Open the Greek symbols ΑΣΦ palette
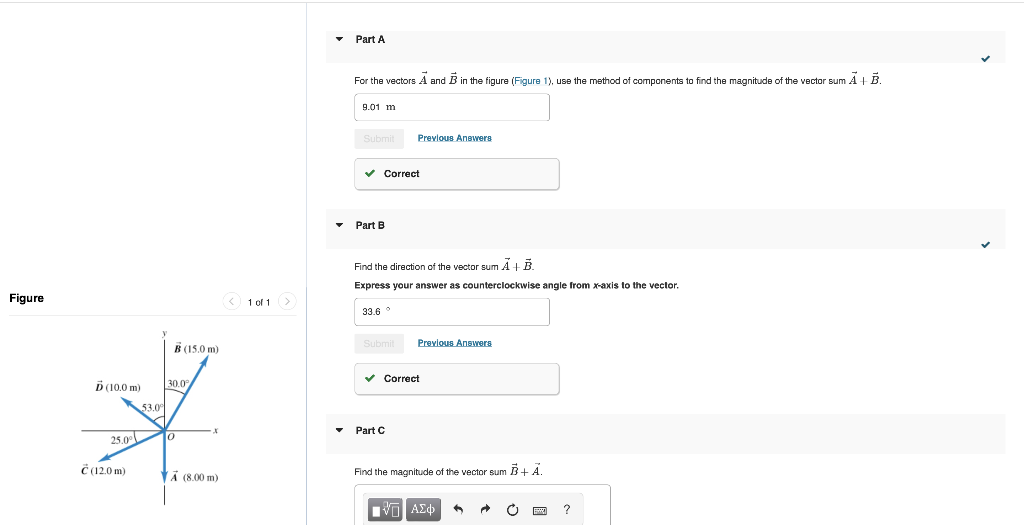The image size is (1024, 525). click(x=424, y=510)
